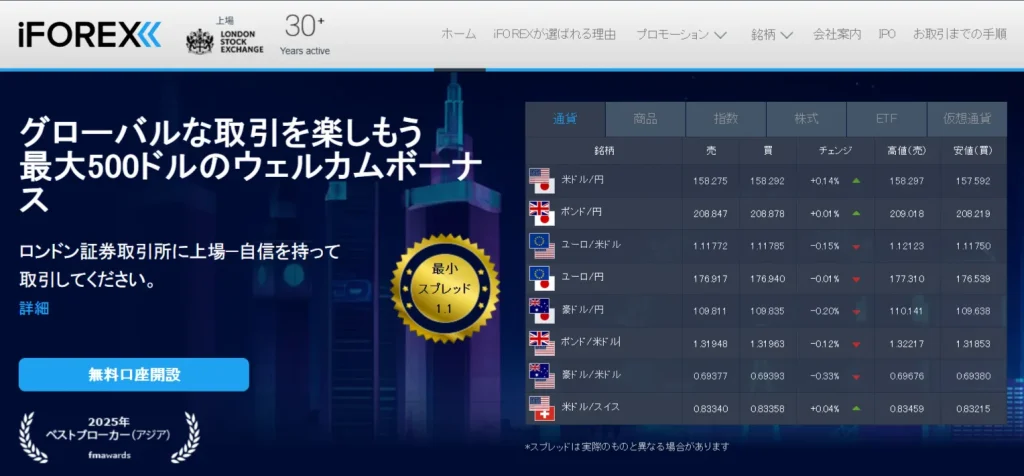Click the 詳細 link
Image resolution: width=1024 pixels, height=476 pixels.
(x=34, y=308)
